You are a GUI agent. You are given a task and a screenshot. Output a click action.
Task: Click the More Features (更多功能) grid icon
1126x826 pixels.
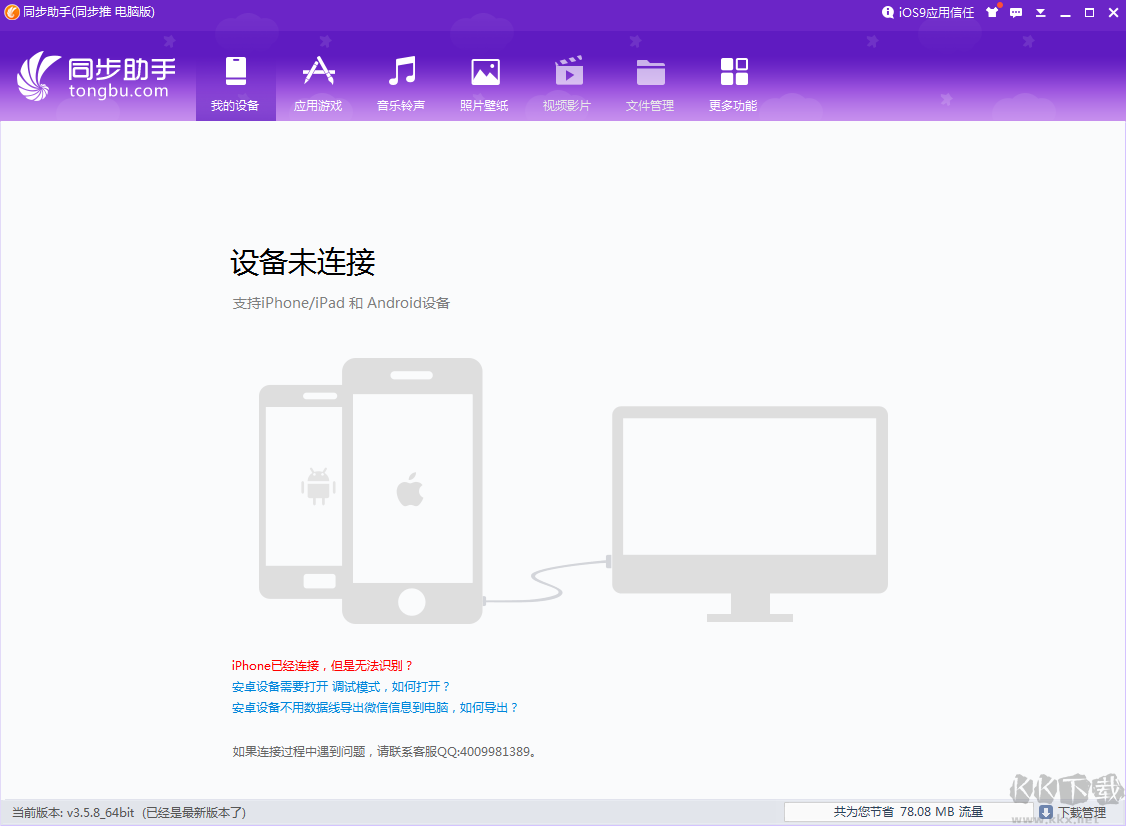coord(733,70)
